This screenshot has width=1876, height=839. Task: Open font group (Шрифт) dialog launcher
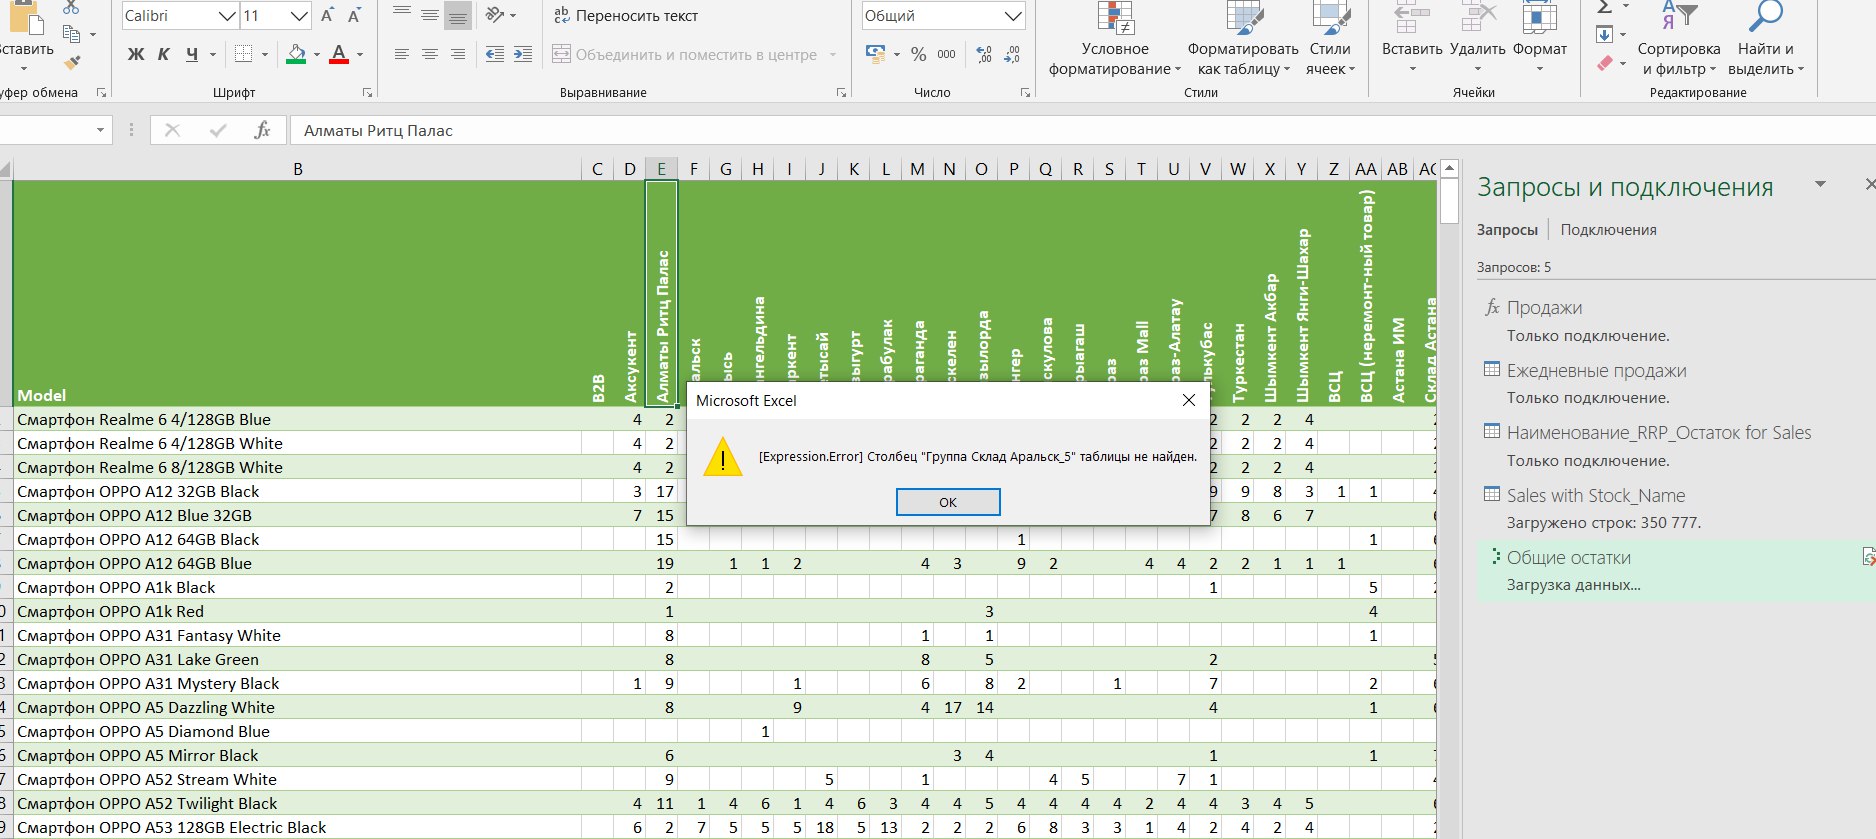pyautogui.click(x=367, y=92)
